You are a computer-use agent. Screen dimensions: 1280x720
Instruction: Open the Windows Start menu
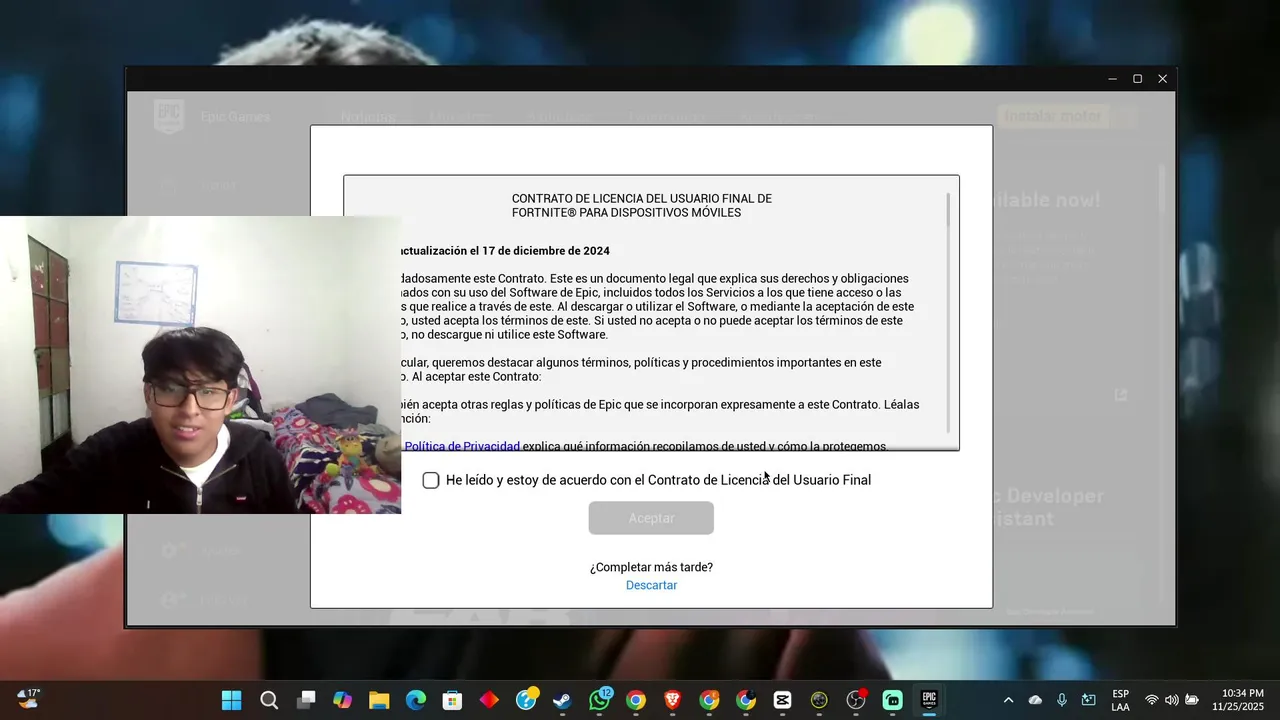[231, 700]
